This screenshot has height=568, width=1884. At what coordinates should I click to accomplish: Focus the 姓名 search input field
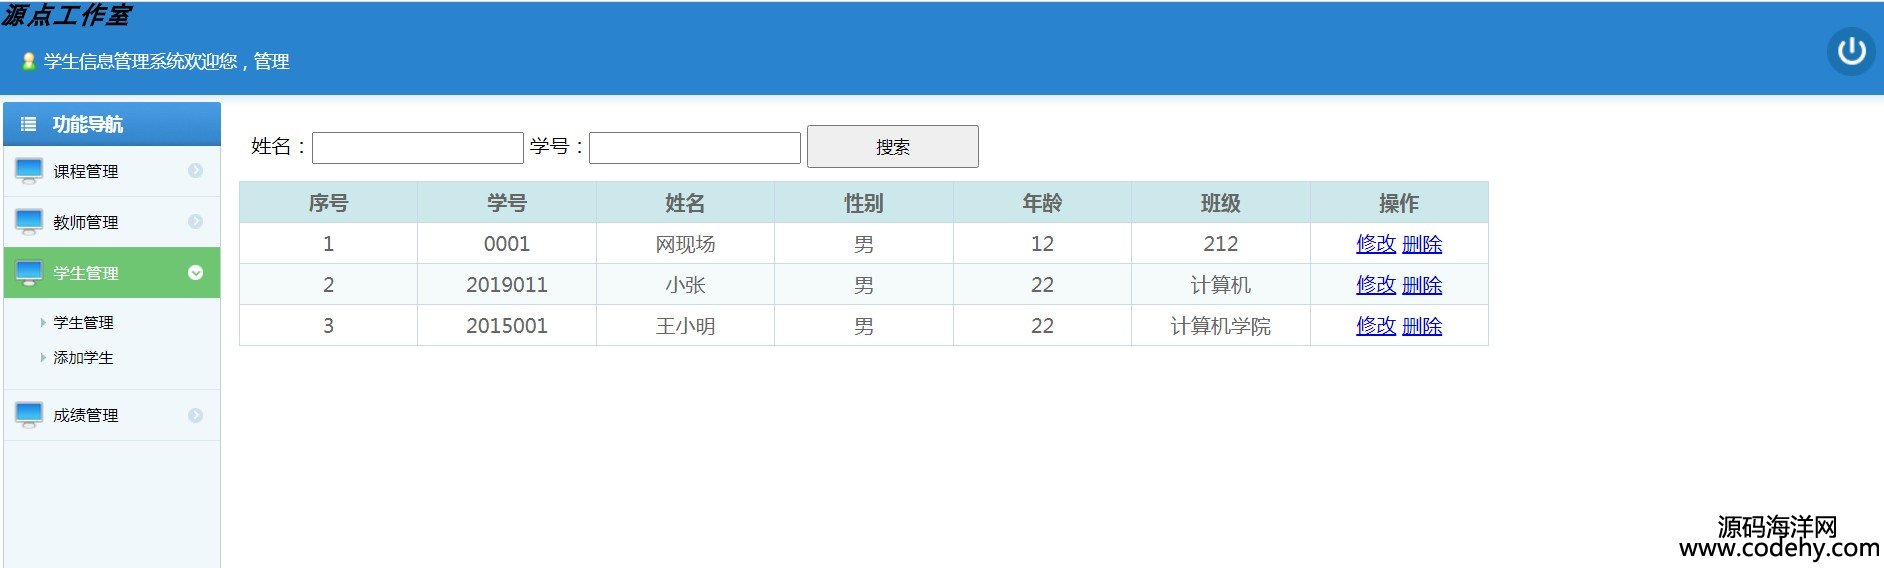click(x=417, y=148)
